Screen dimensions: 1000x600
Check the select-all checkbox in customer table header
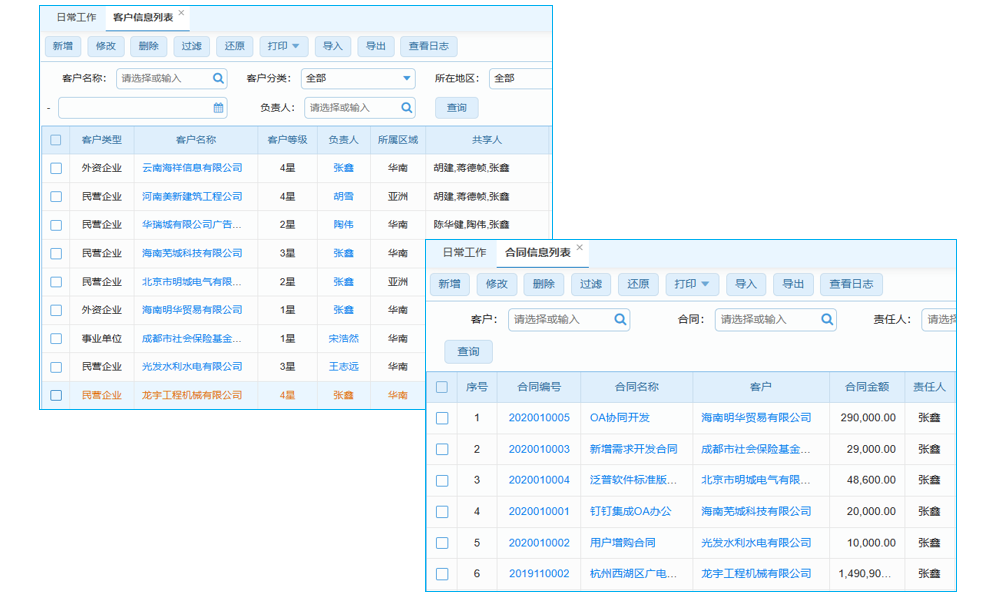[x=56, y=139]
